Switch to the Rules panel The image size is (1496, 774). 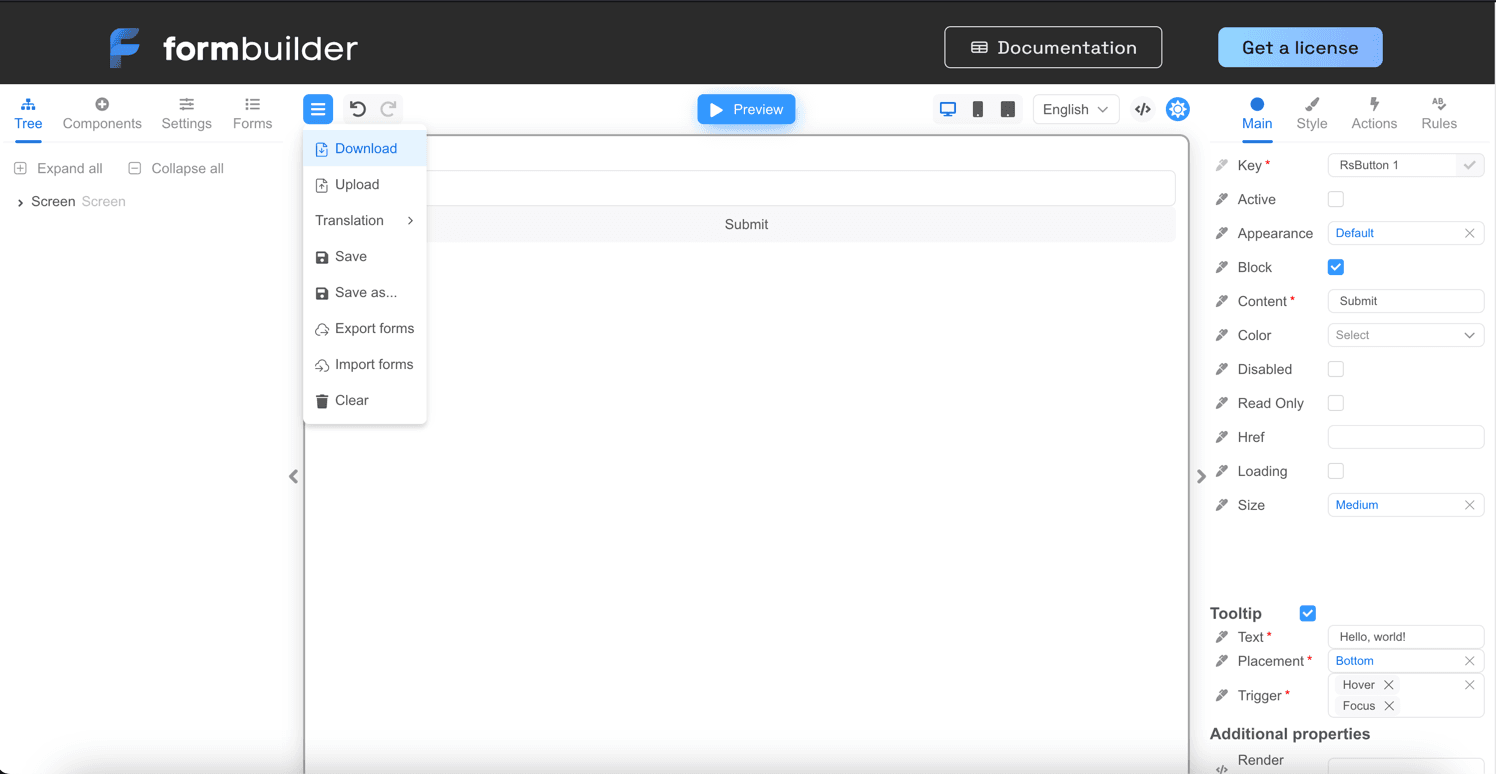[1438, 113]
